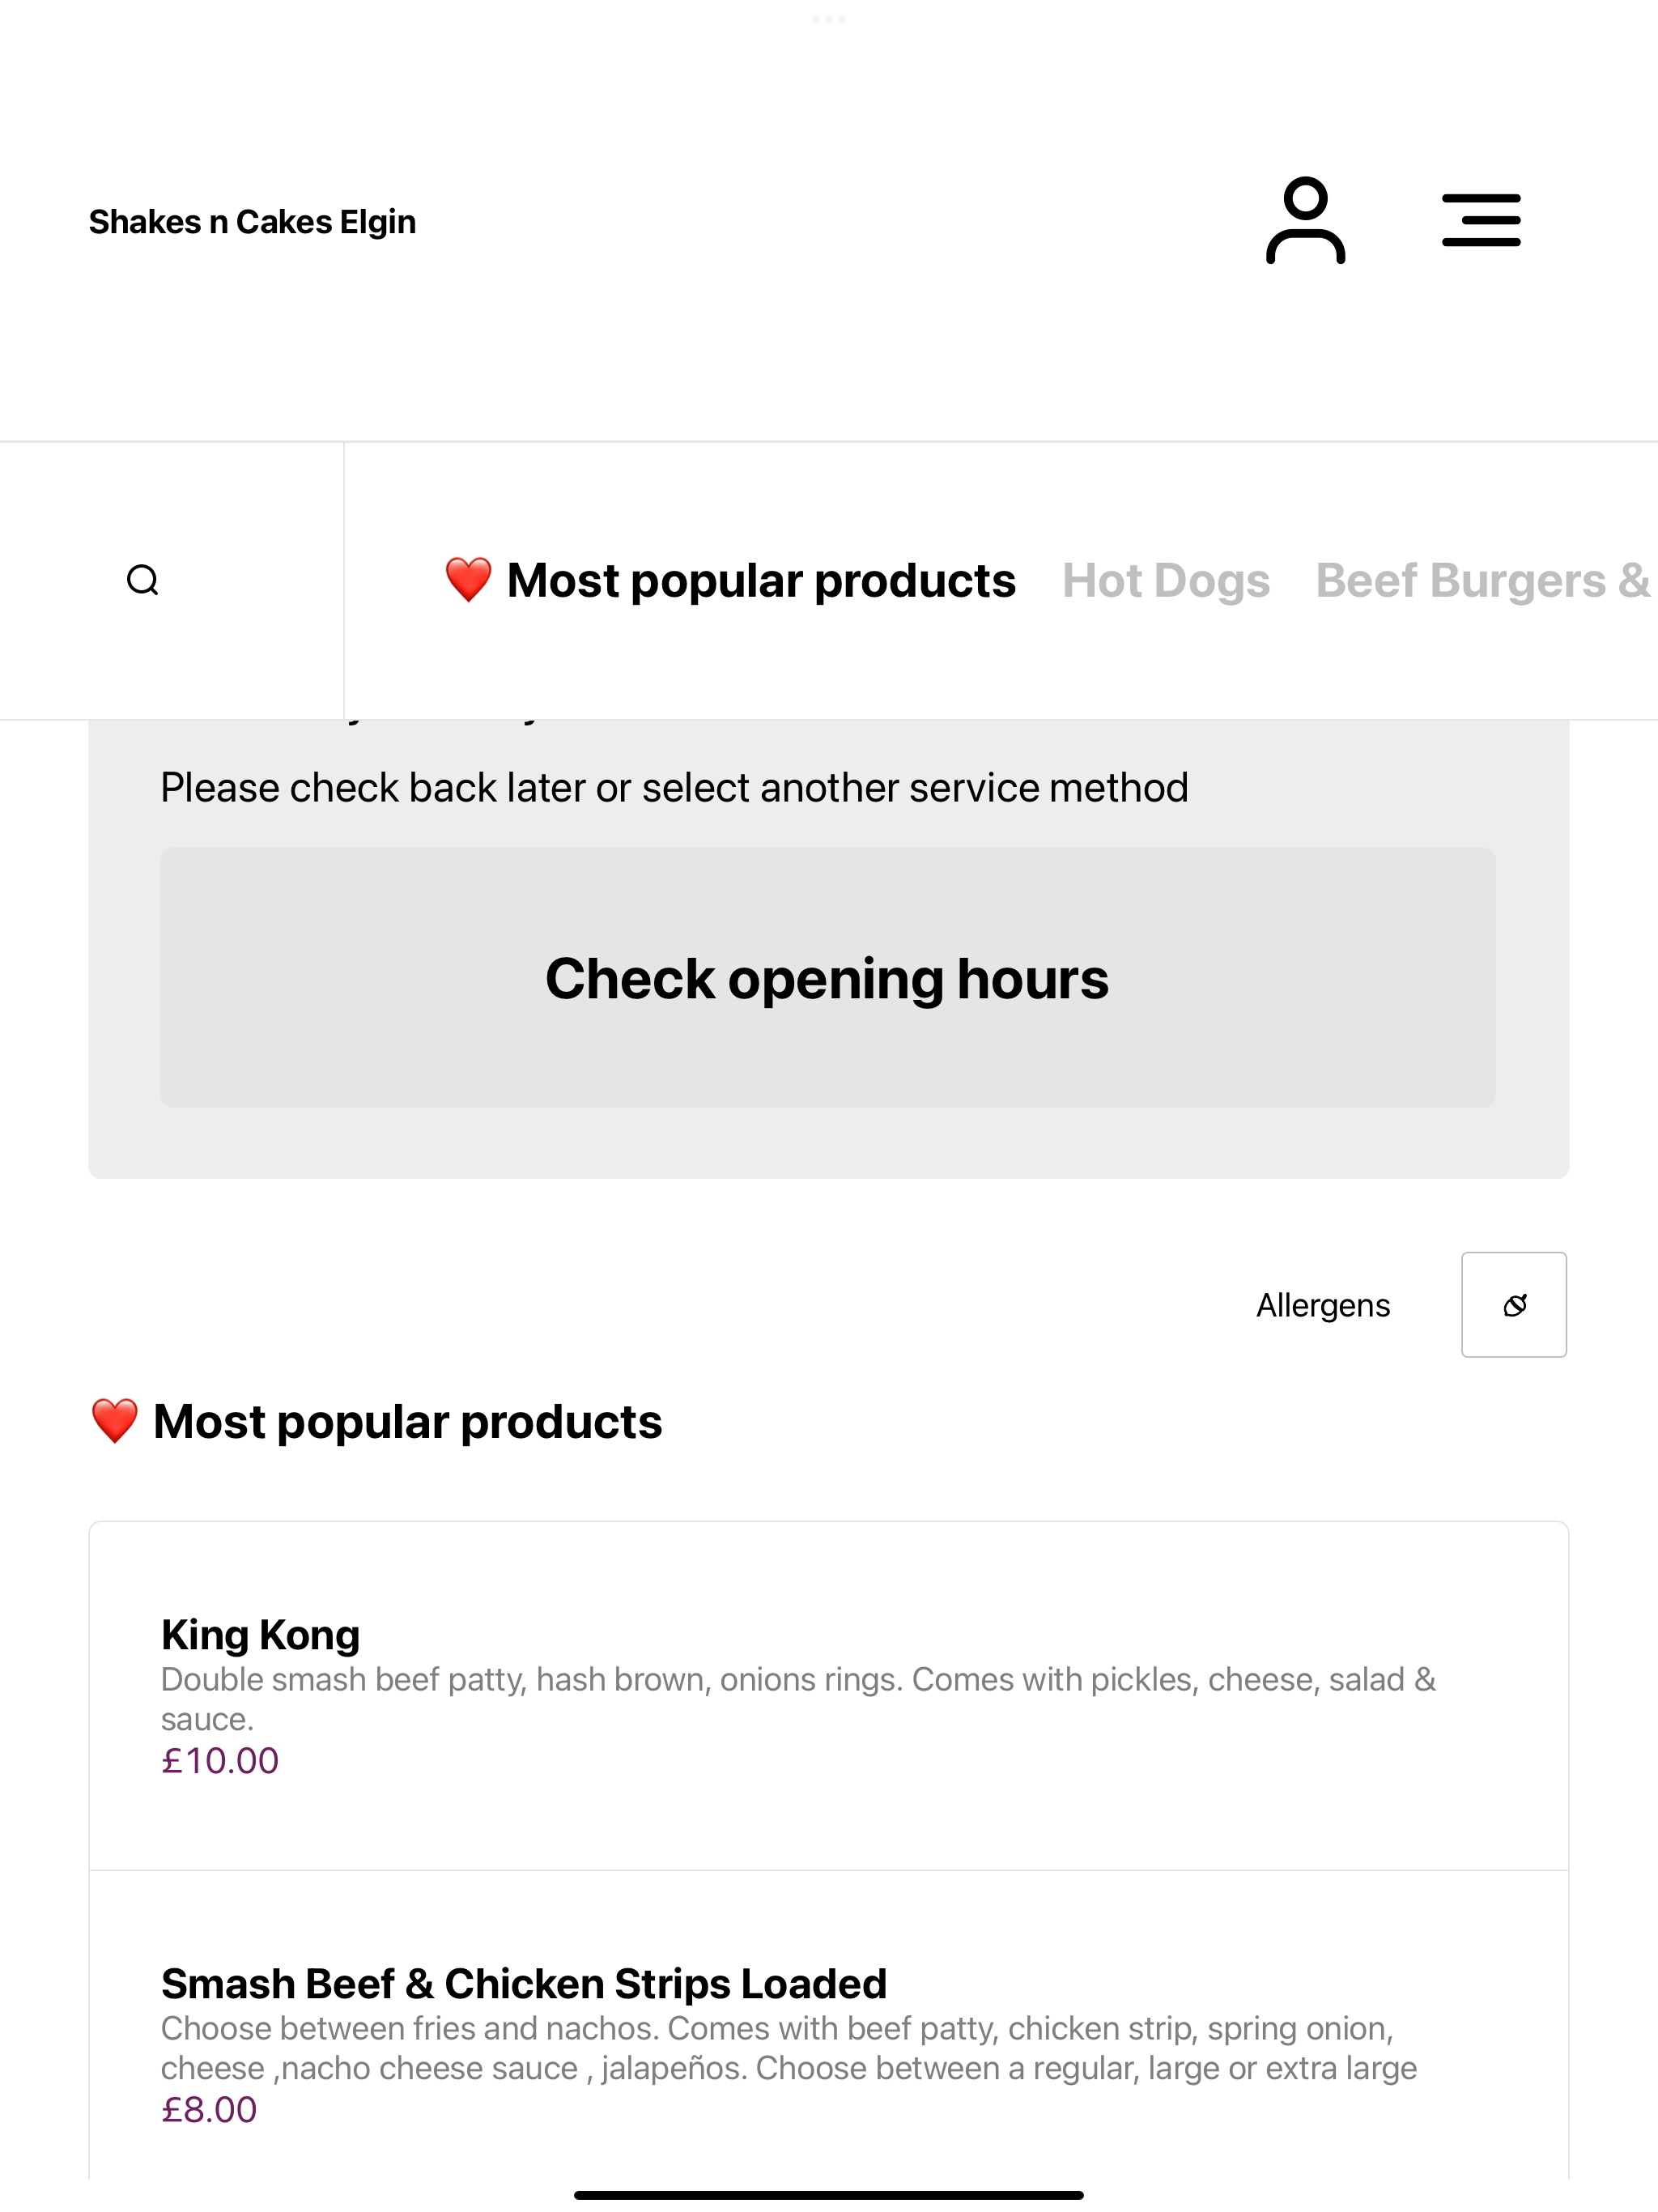Open the King Kong burger item
The image size is (1658, 2212).
click(829, 1696)
